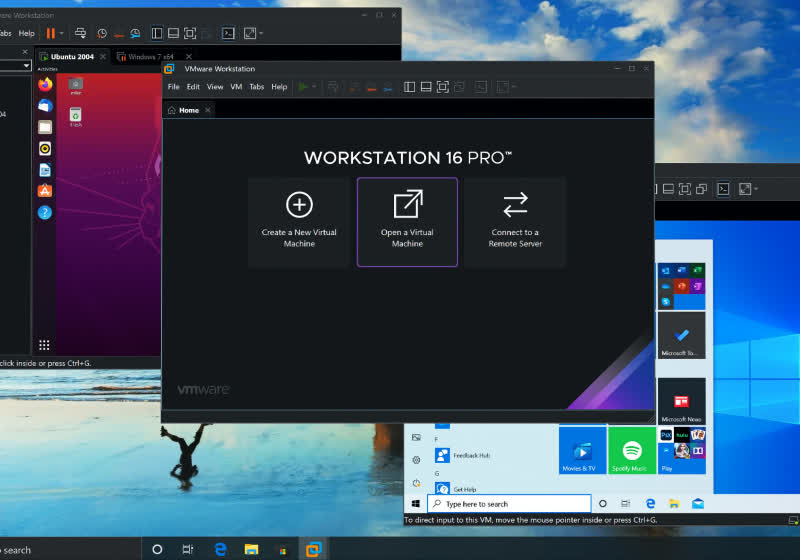Show Applications grid in Ubuntu dock

pyautogui.click(x=45, y=344)
